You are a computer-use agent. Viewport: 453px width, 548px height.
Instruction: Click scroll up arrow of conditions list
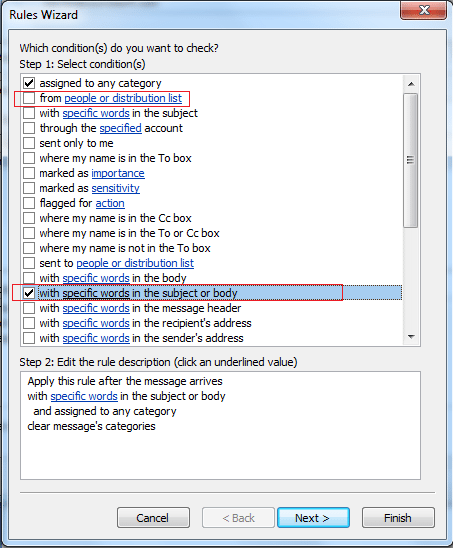pos(411,84)
